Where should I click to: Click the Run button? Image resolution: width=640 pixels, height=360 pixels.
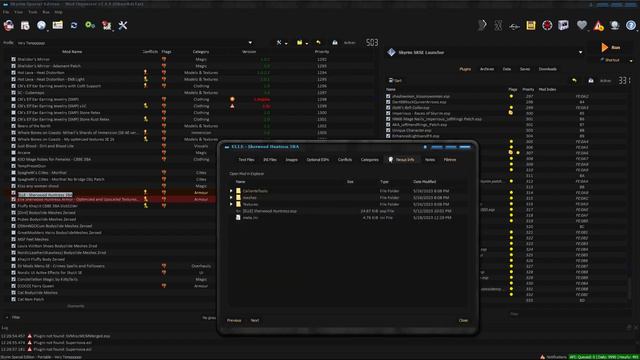point(611,47)
